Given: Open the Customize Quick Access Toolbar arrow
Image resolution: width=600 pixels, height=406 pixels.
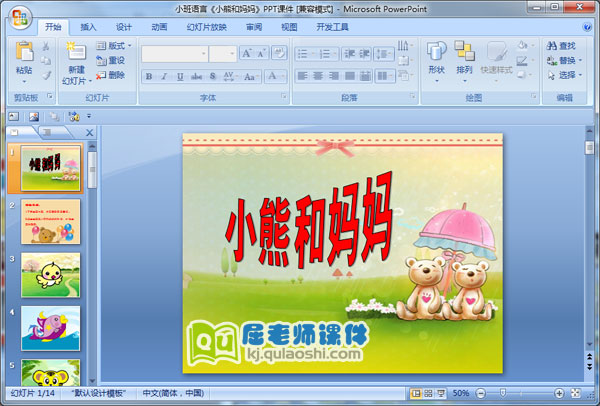Looking at the screenshot, I should click(89, 116).
